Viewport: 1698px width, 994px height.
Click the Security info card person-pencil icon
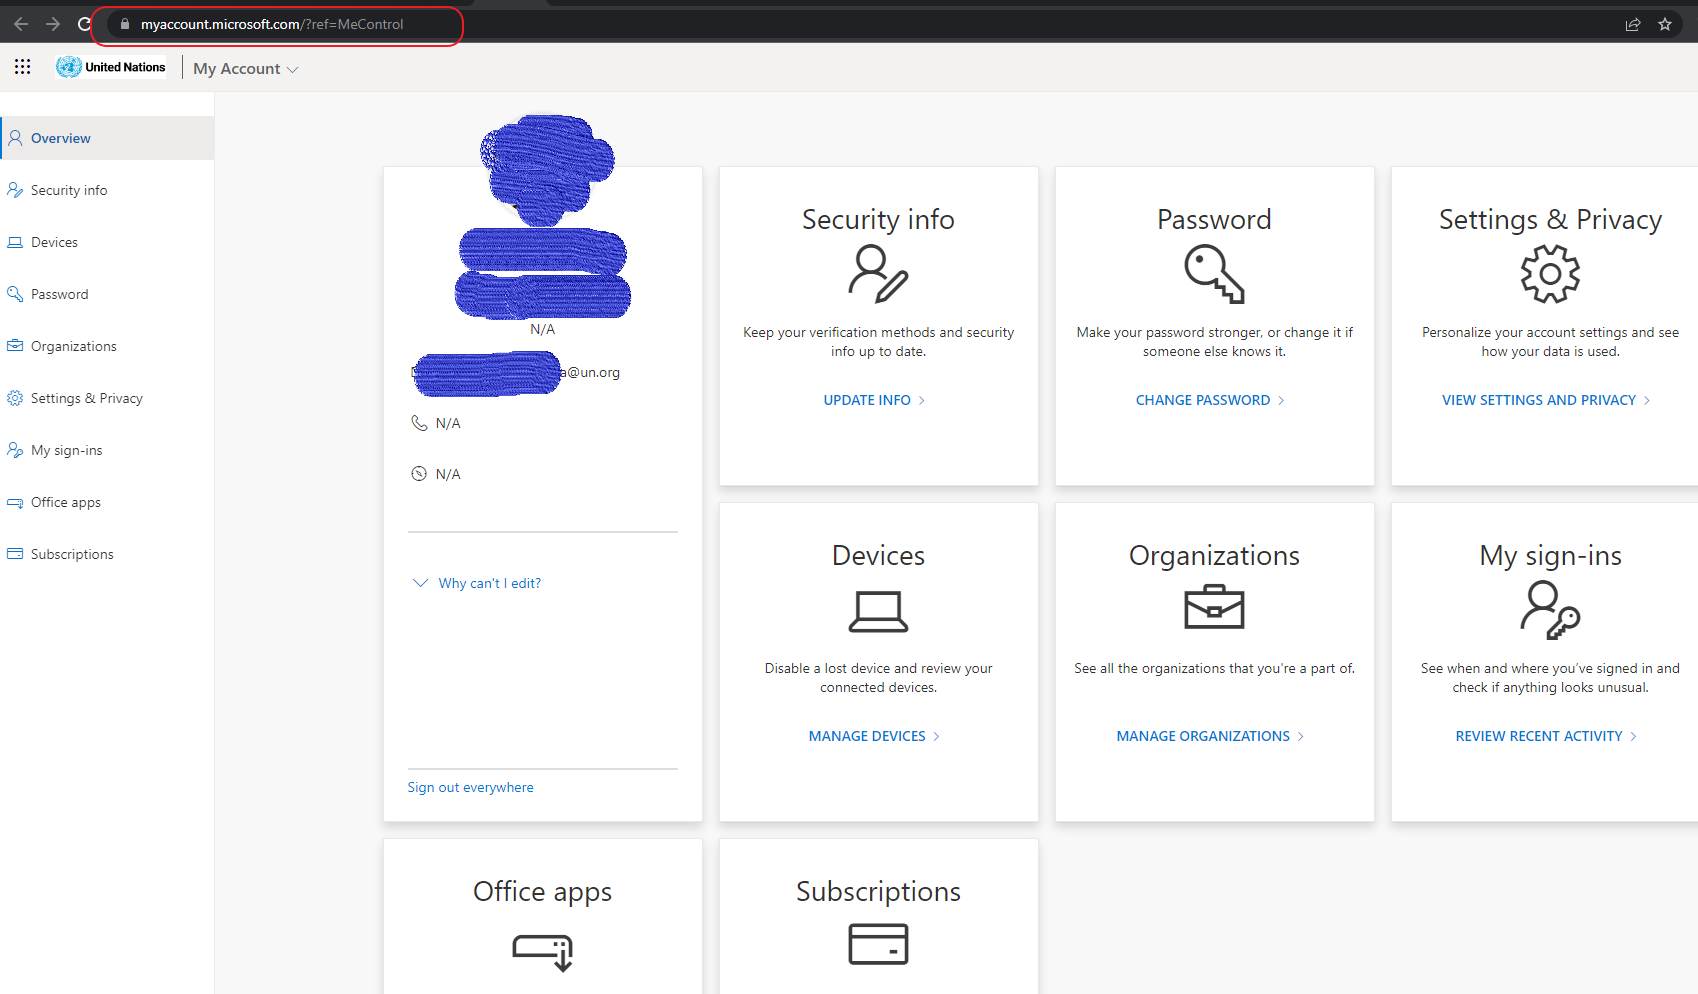(x=878, y=274)
